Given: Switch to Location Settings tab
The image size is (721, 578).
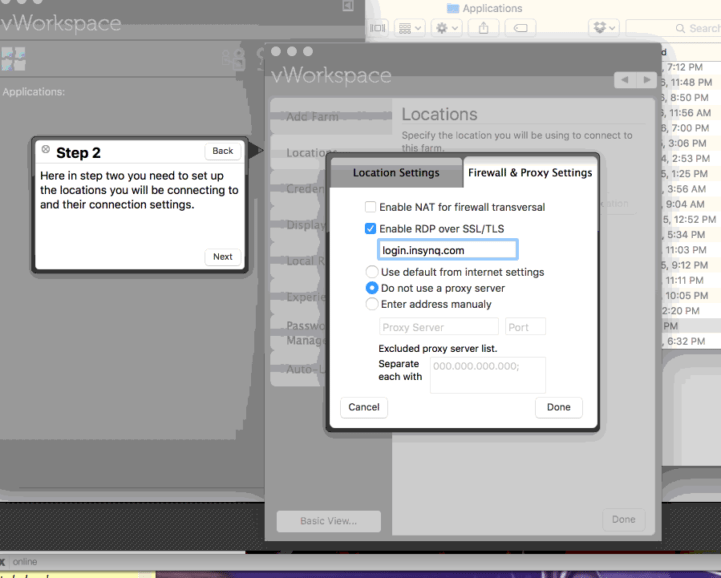Looking at the screenshot, I should pos(396,173).
